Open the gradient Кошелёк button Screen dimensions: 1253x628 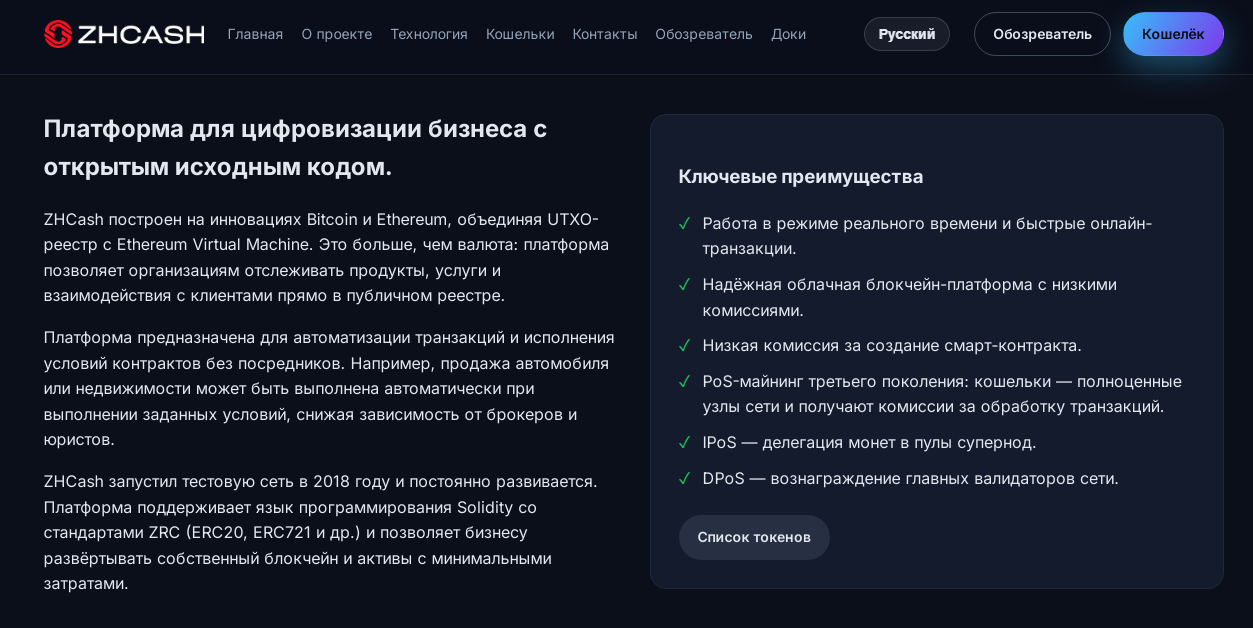coord(1173,34)
